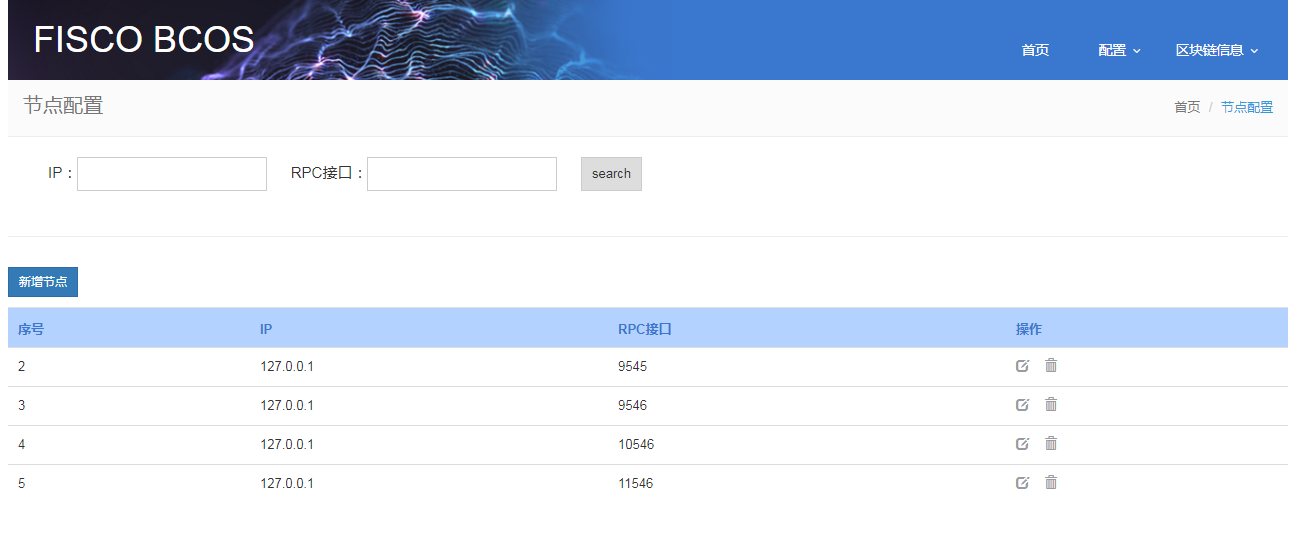Edit the node with RPC port 9546
This screenshot has height=534, width=1301.
(x=1022, y=405)
